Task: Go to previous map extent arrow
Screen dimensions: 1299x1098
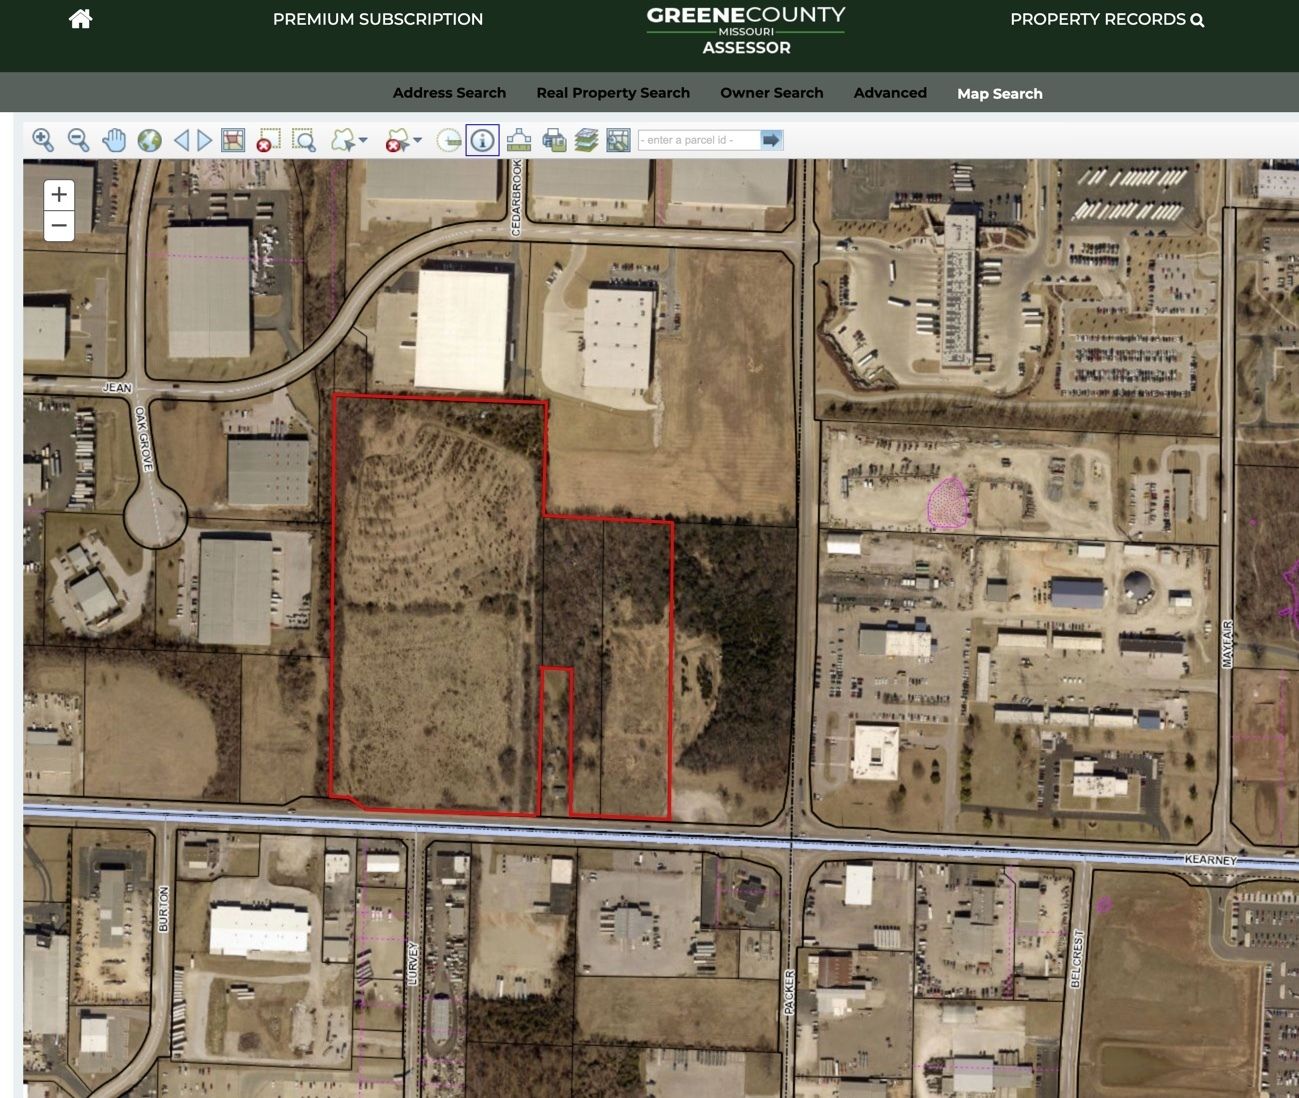Action: [x=181, y=140]
